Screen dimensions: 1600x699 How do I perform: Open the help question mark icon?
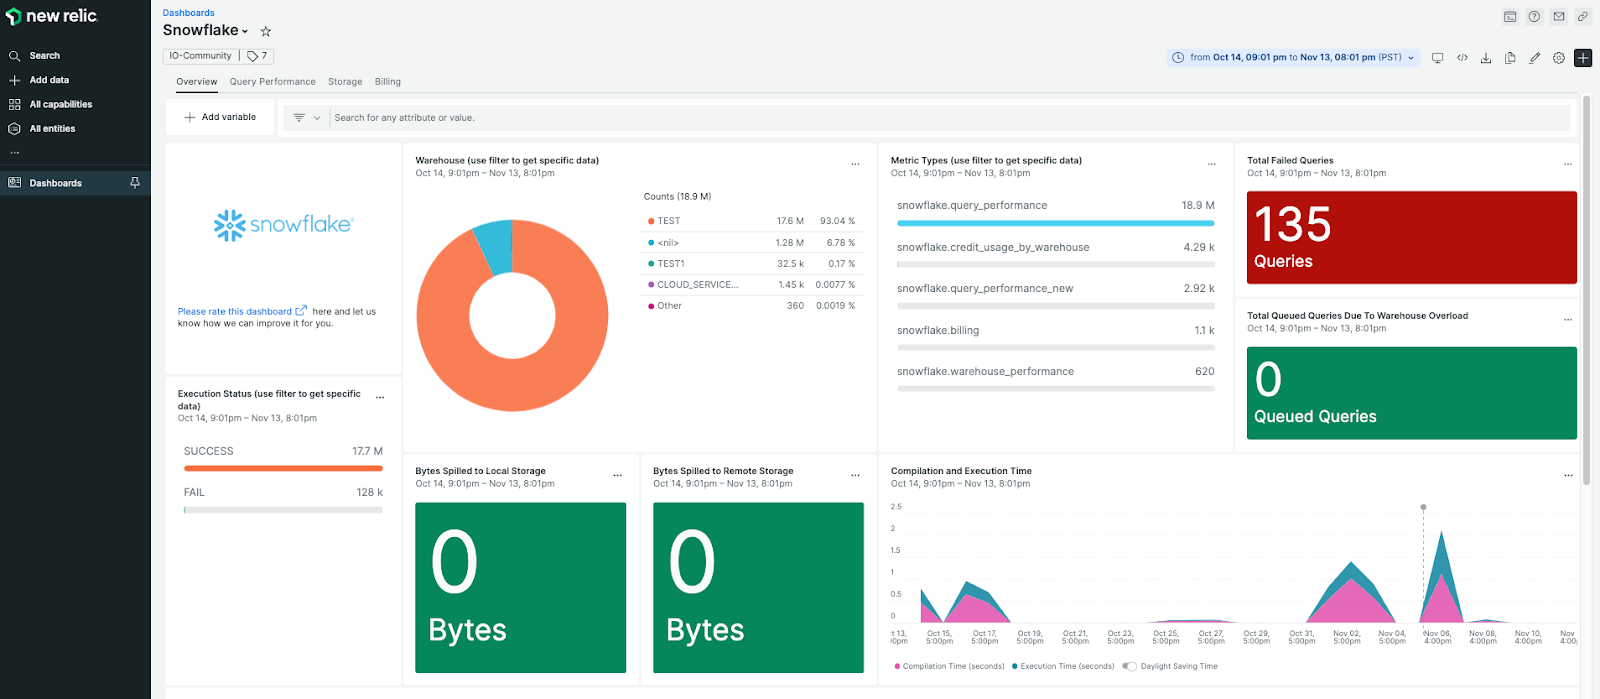click(x=1534, y=17)
